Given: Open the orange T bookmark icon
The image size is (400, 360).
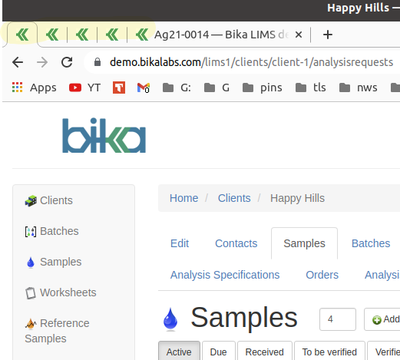Looking at the screenshot, I should click(x=119, y=88).
